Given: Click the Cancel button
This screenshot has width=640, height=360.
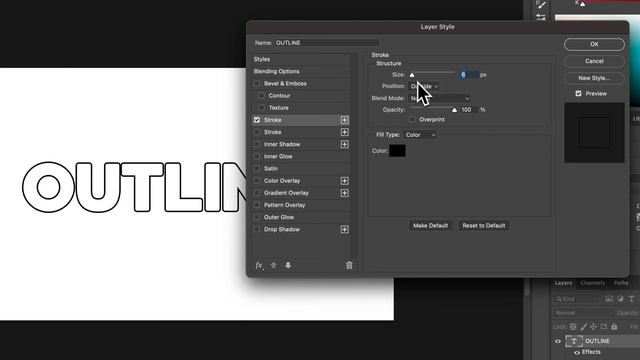Looking at the screenshot, I should (594, 61).
